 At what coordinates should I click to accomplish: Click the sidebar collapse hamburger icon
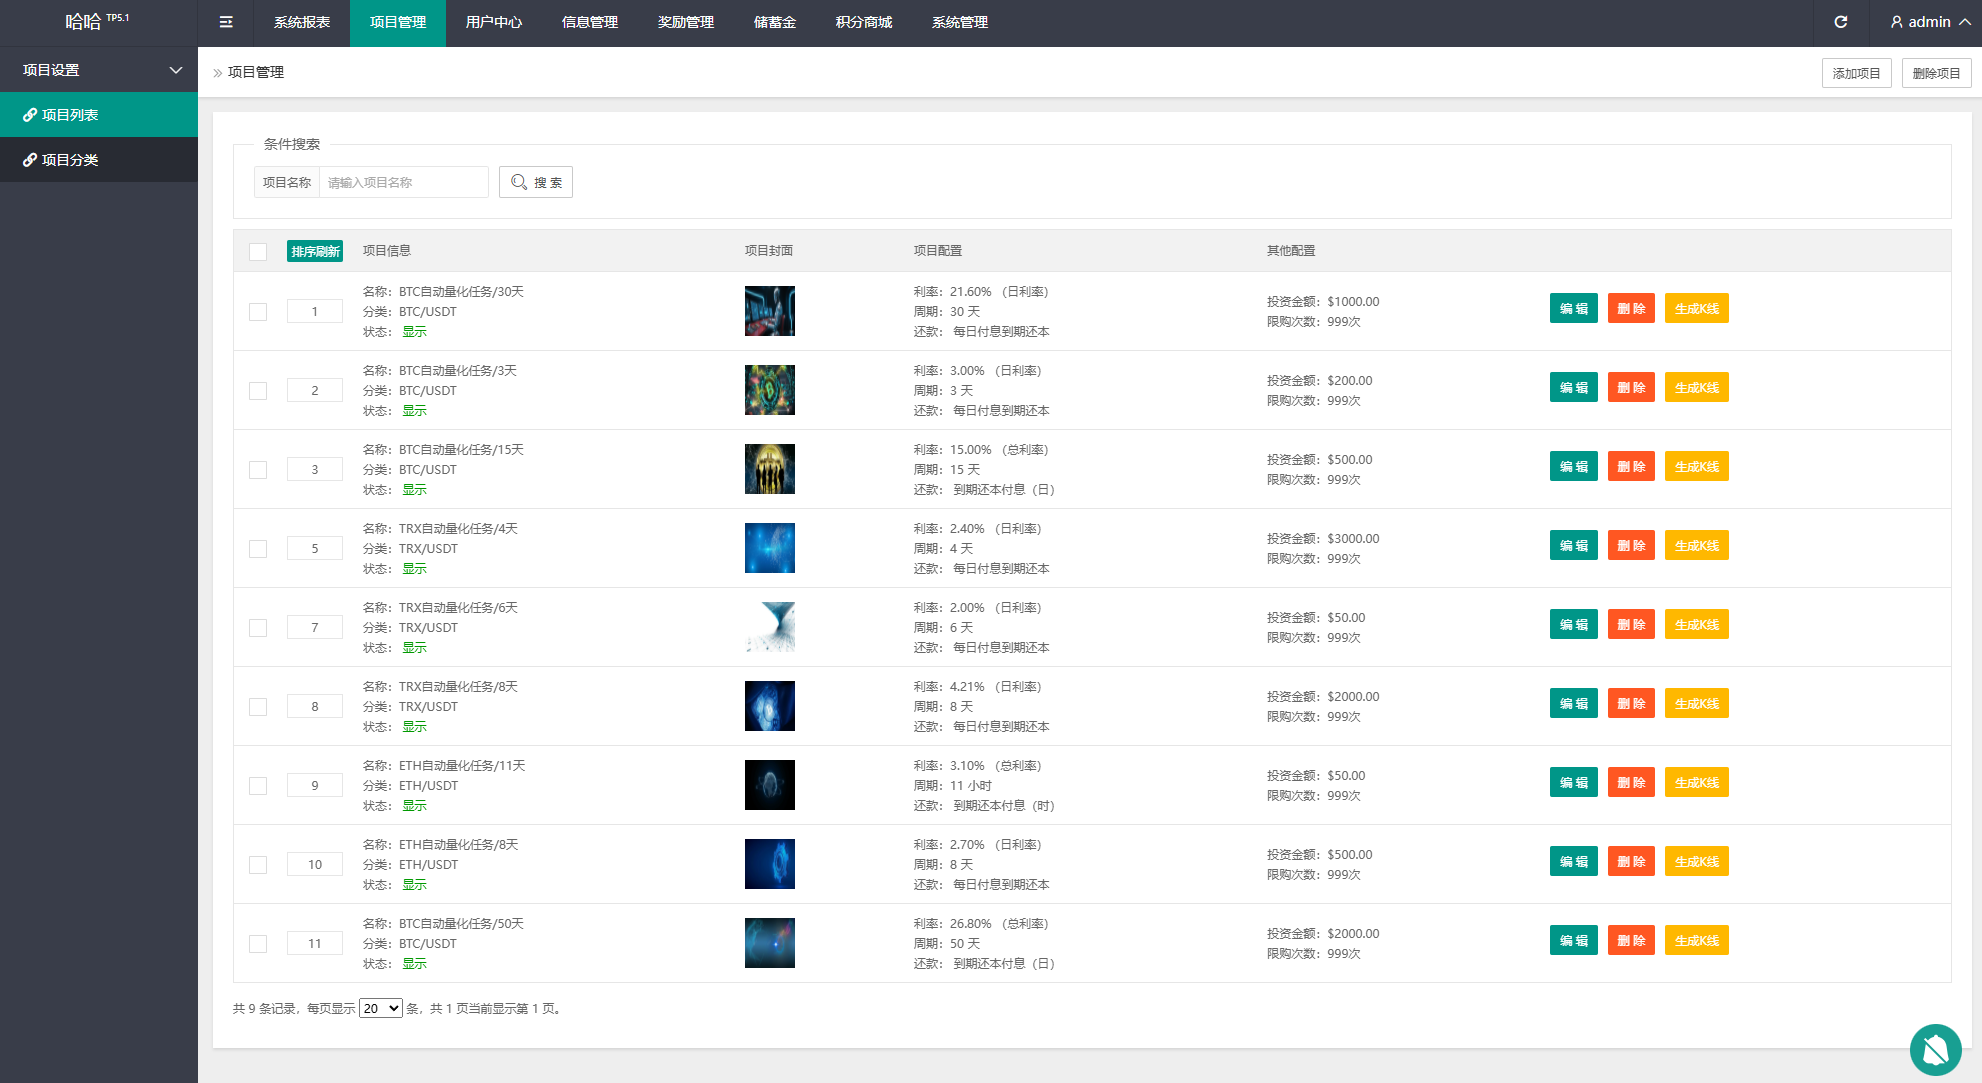[x=226, y=22]
